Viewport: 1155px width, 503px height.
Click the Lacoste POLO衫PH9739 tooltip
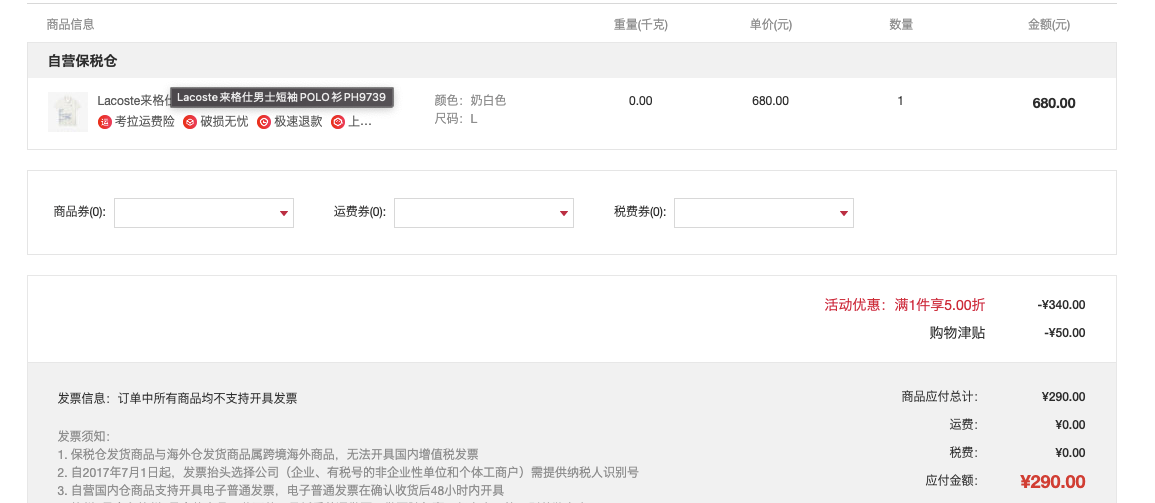(281, 97)
